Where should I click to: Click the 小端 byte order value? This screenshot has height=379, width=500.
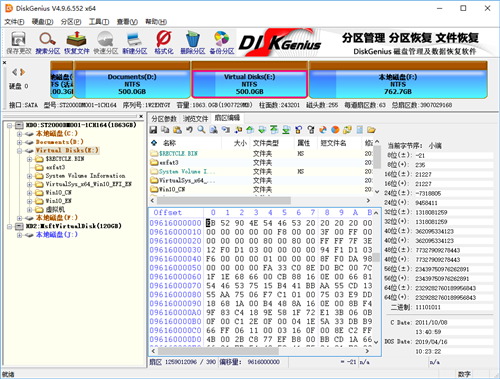pos(435,146)
